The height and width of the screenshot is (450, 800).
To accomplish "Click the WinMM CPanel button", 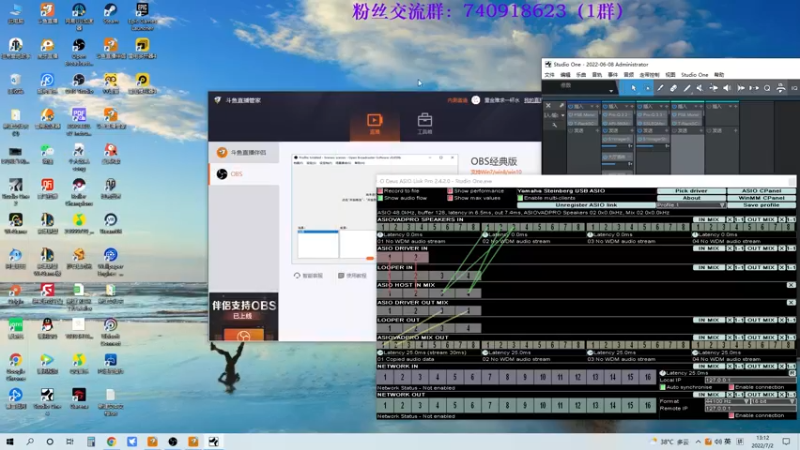I will pos(761,198).
